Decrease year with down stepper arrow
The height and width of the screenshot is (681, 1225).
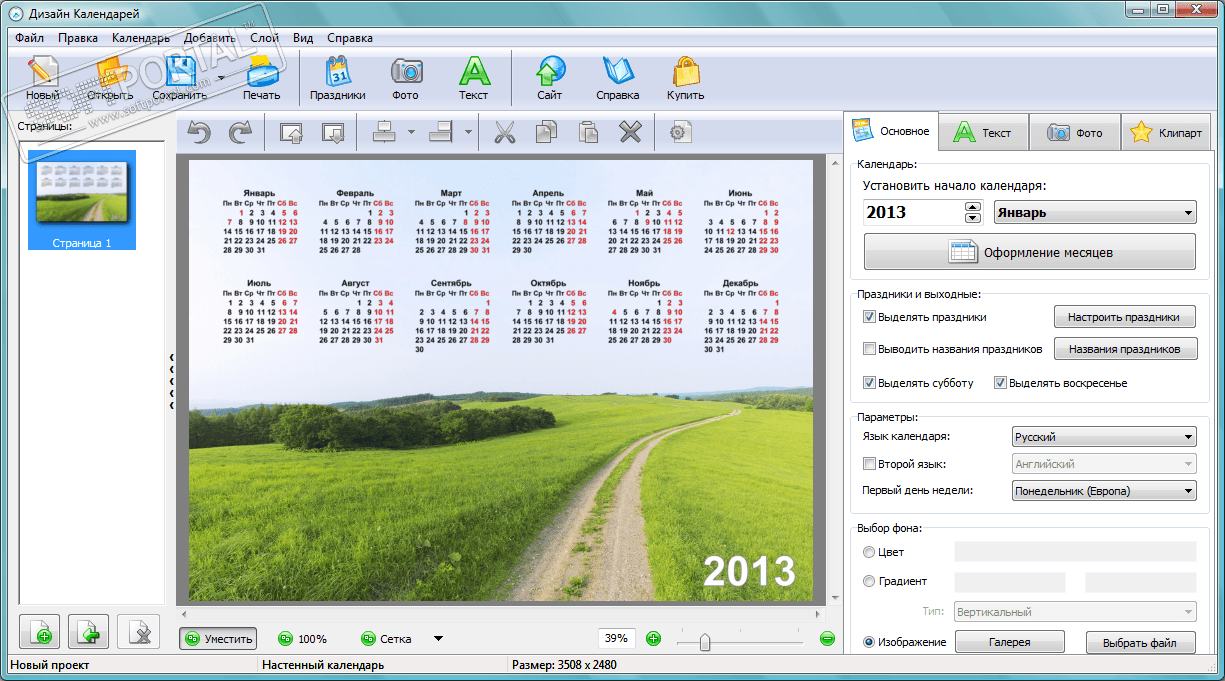pos(973,218)
